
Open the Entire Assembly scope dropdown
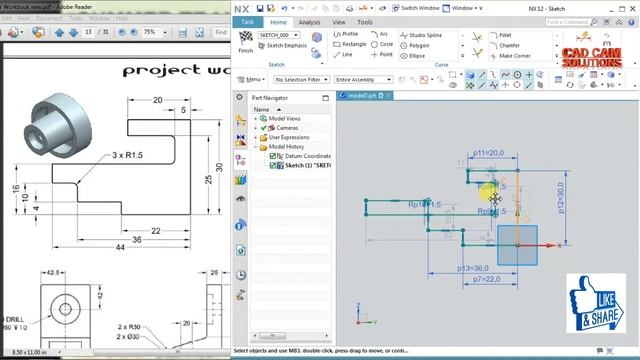pos(363,80)
